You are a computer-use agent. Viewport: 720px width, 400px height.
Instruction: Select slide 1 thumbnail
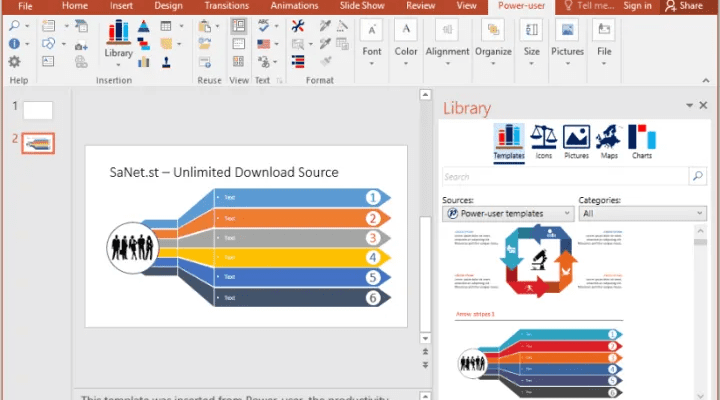pyautogui.click(x=38, y=110)
